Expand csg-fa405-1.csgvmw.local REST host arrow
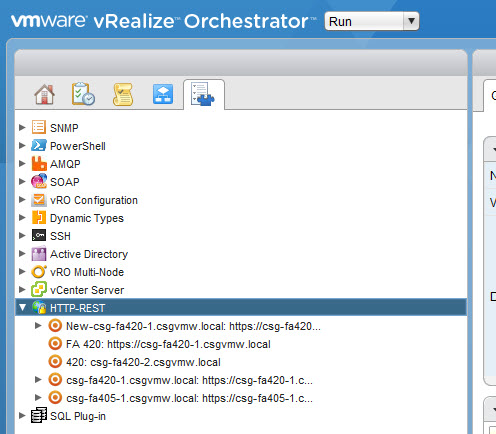The image size is (496, 434). [38, 397]
